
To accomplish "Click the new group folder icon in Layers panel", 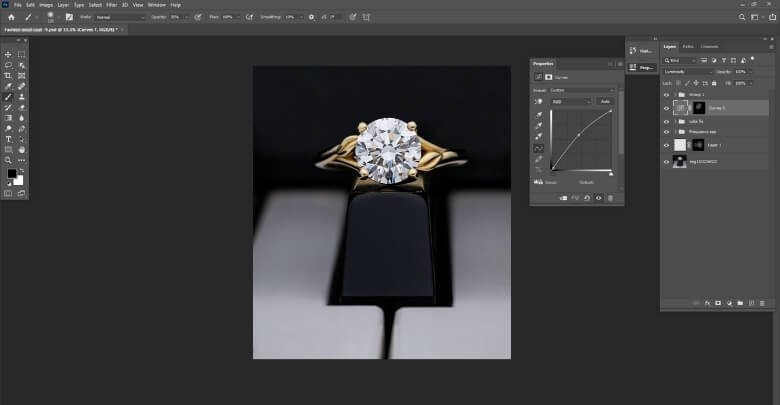I will [x=740, y=303].
